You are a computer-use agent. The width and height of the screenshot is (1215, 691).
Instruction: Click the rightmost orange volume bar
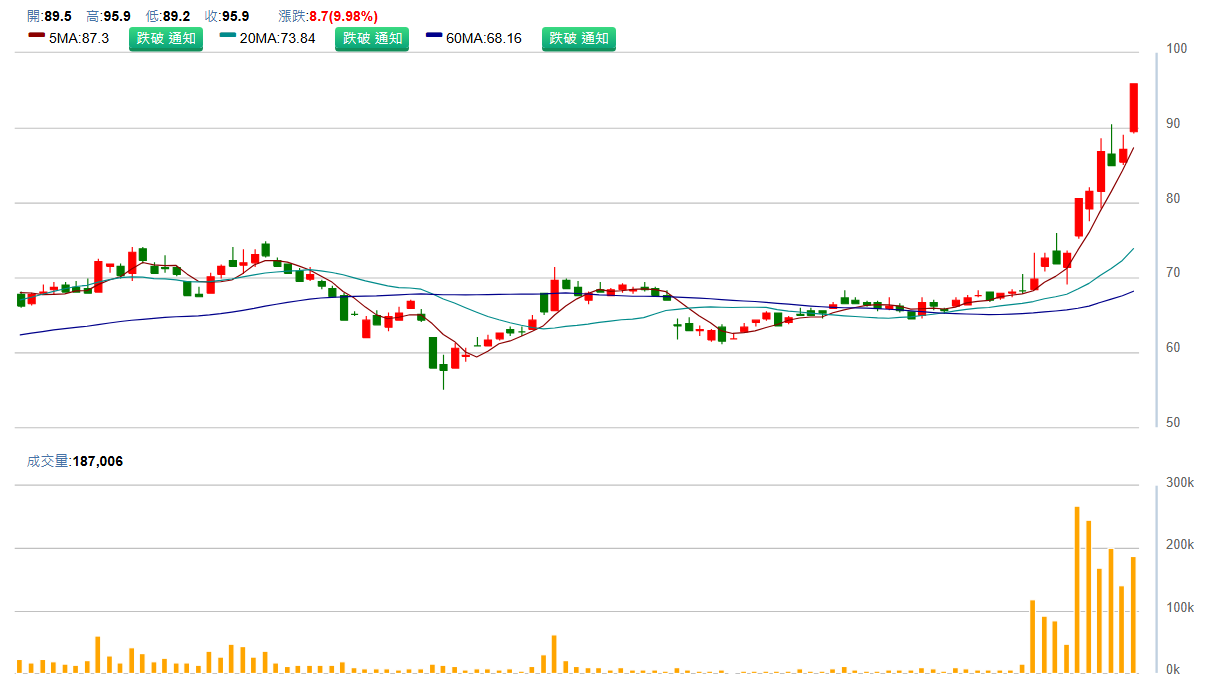(1133, 614)
